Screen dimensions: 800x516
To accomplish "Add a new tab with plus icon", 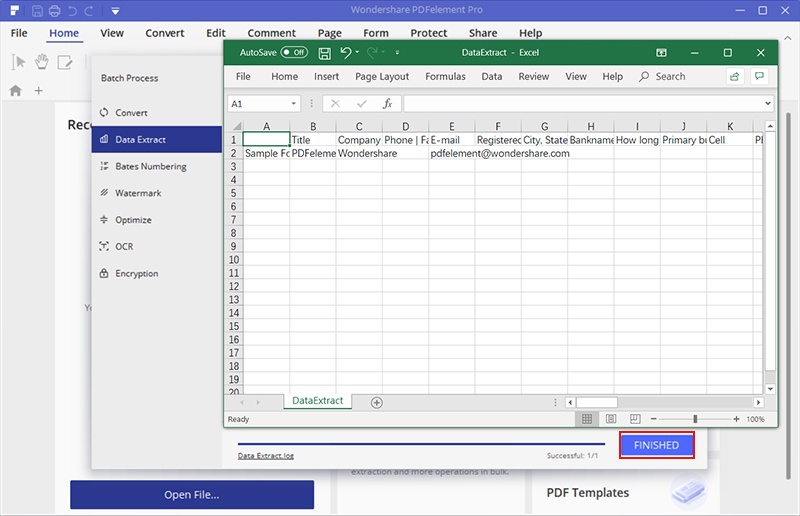I will point(38,91).
